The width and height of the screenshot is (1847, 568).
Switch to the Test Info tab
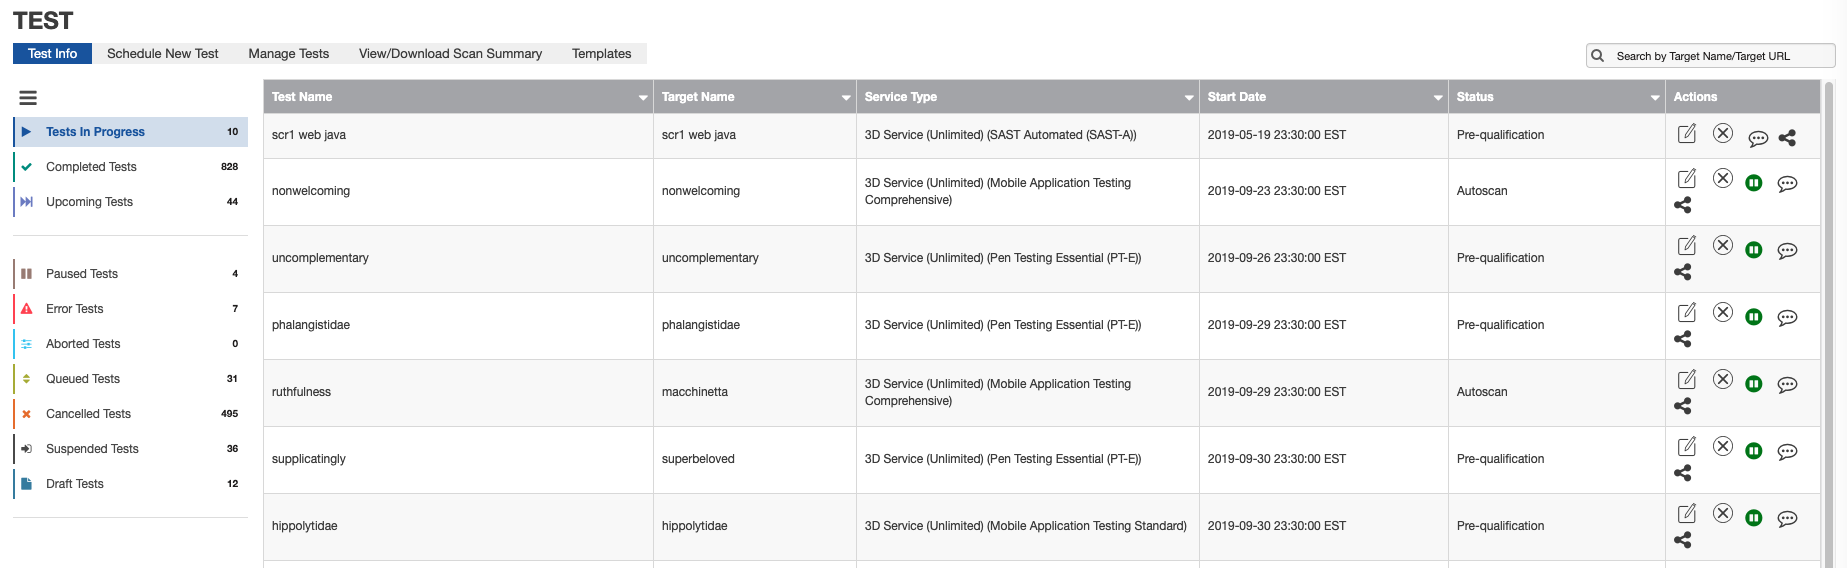tap(52, 54)
